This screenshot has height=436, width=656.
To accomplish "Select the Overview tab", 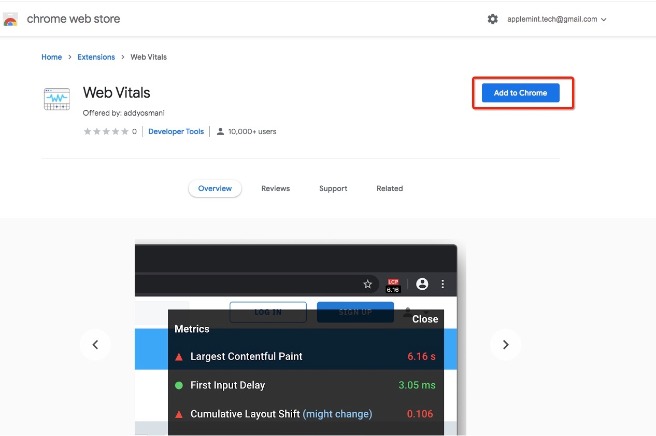I will tap(215, 188).
